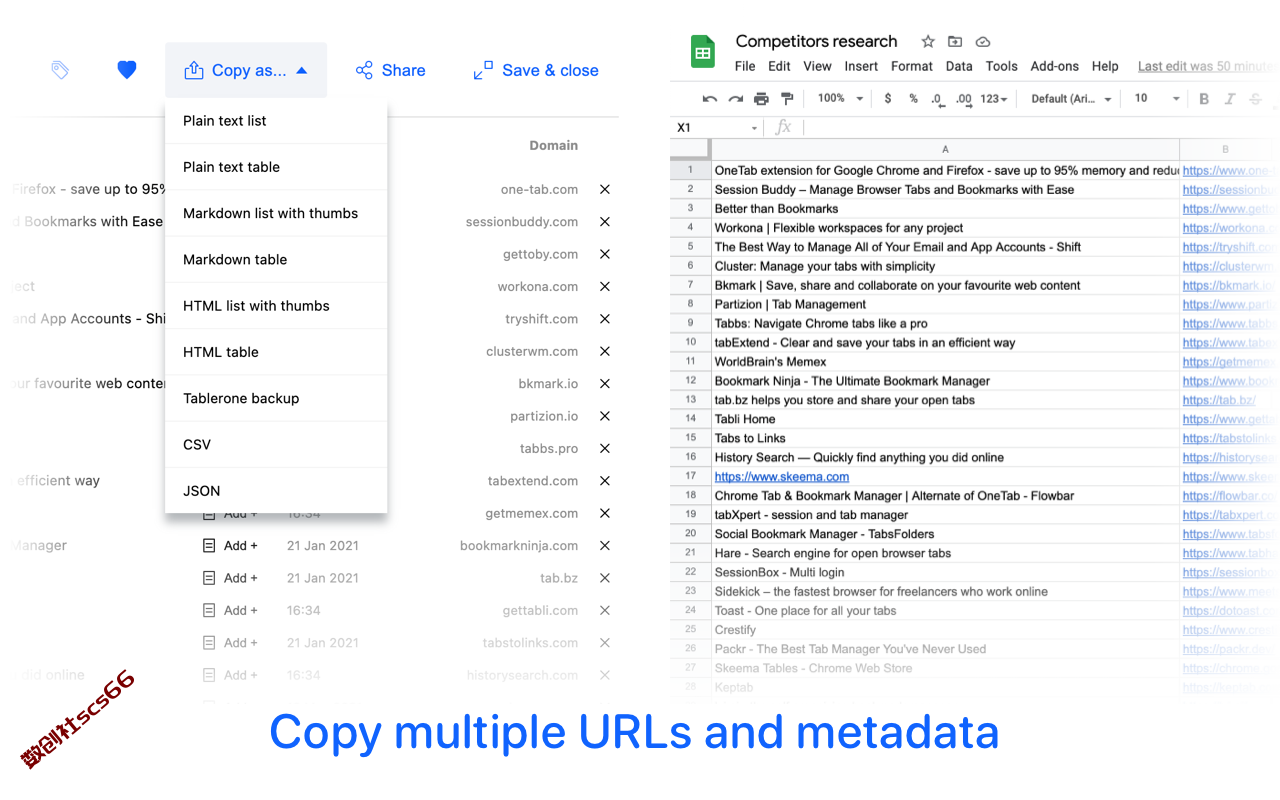
Task: Click the Print icon in Sheets toolbar
Action: coord(762,99)
